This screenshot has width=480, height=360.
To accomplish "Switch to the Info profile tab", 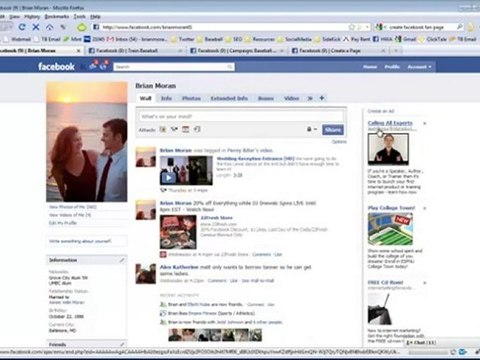I will [x=166, y=98].
